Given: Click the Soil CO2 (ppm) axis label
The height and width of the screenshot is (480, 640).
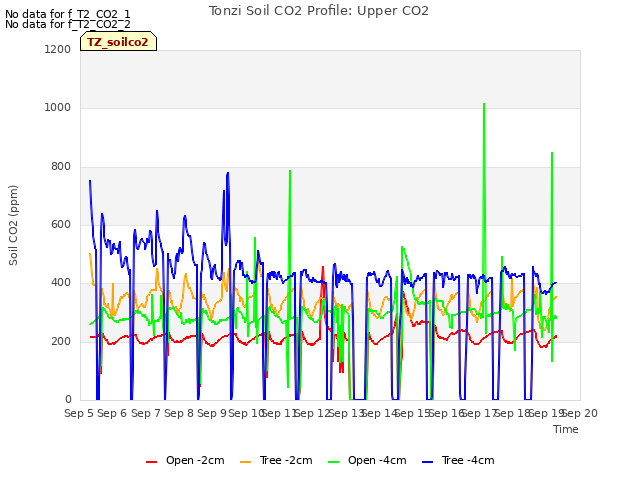Looking at the screenshot, I should pyautogui.click(x=13, y=225).
